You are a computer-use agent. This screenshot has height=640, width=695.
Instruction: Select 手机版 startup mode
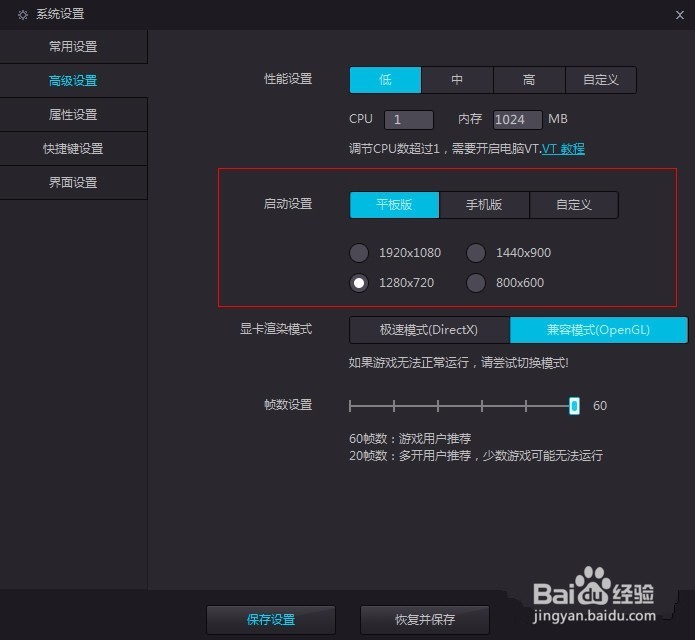click(484, 205)
